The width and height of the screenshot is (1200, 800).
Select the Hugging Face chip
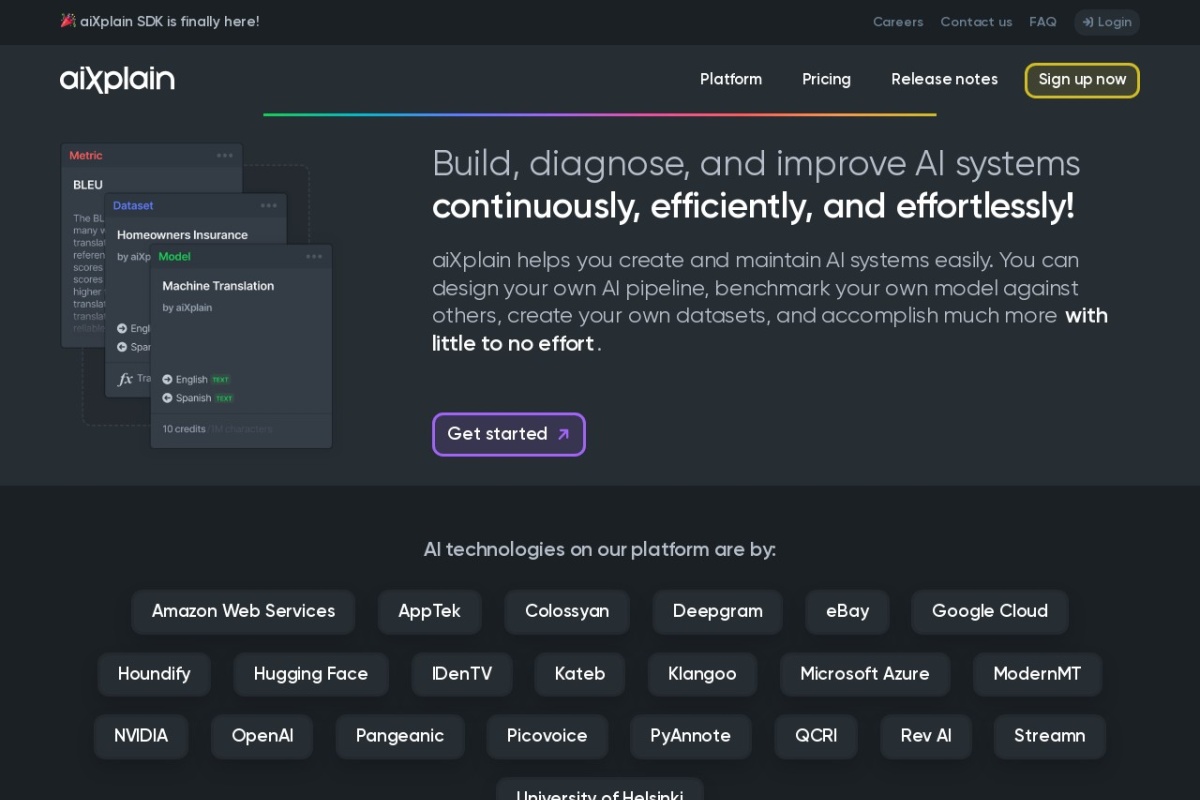[x=311, y=674]
